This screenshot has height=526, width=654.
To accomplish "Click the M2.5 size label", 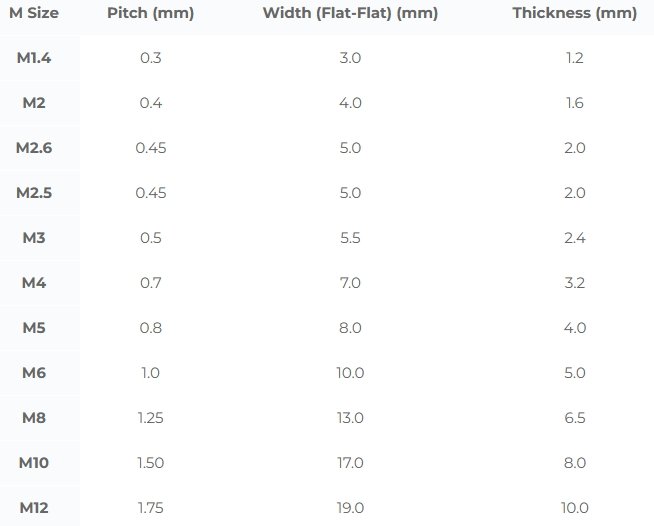I will pos(34,193).
